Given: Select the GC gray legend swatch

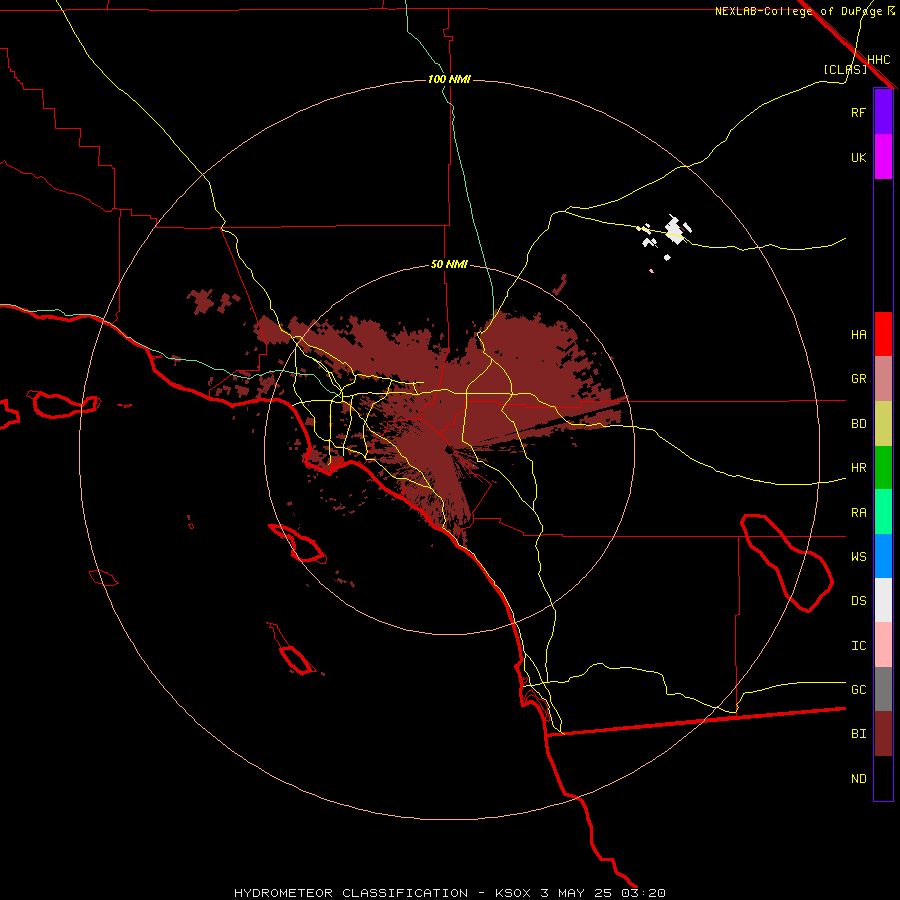Looking at the screenshot, I should pos(883,689).
